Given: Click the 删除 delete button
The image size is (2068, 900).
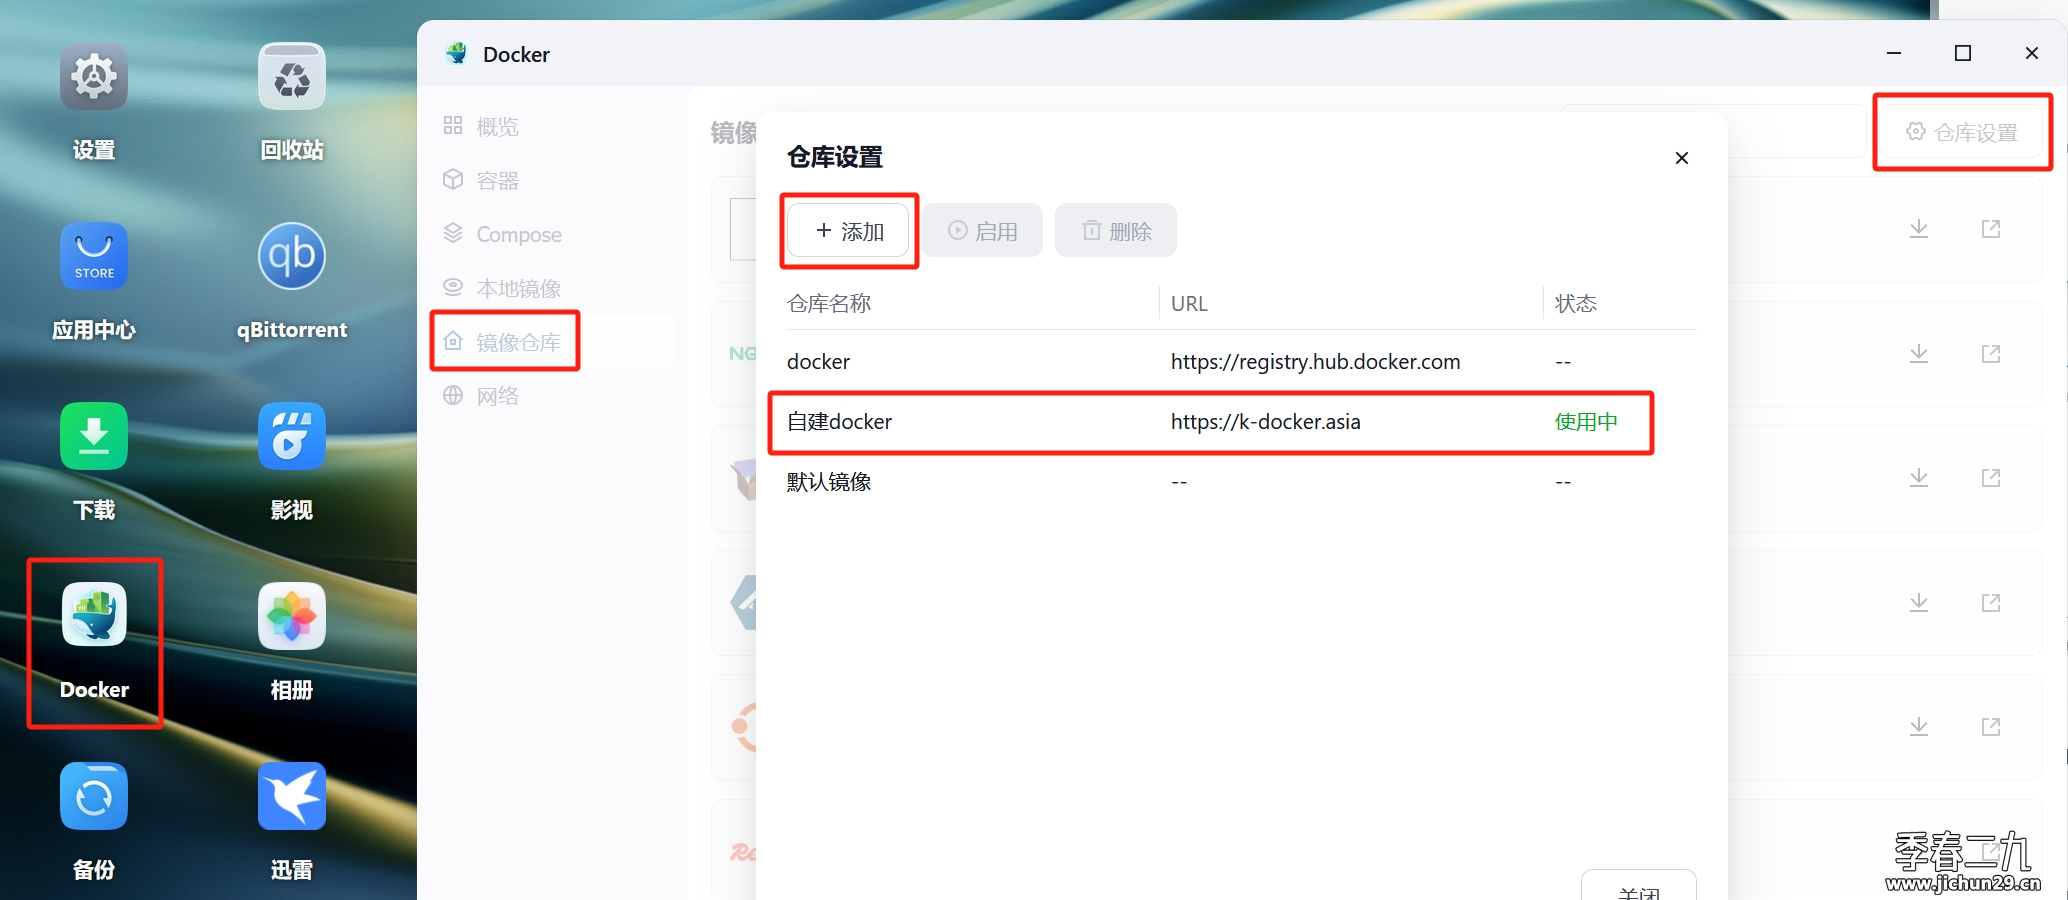Looking at the screenshot, I should 1116,231.
